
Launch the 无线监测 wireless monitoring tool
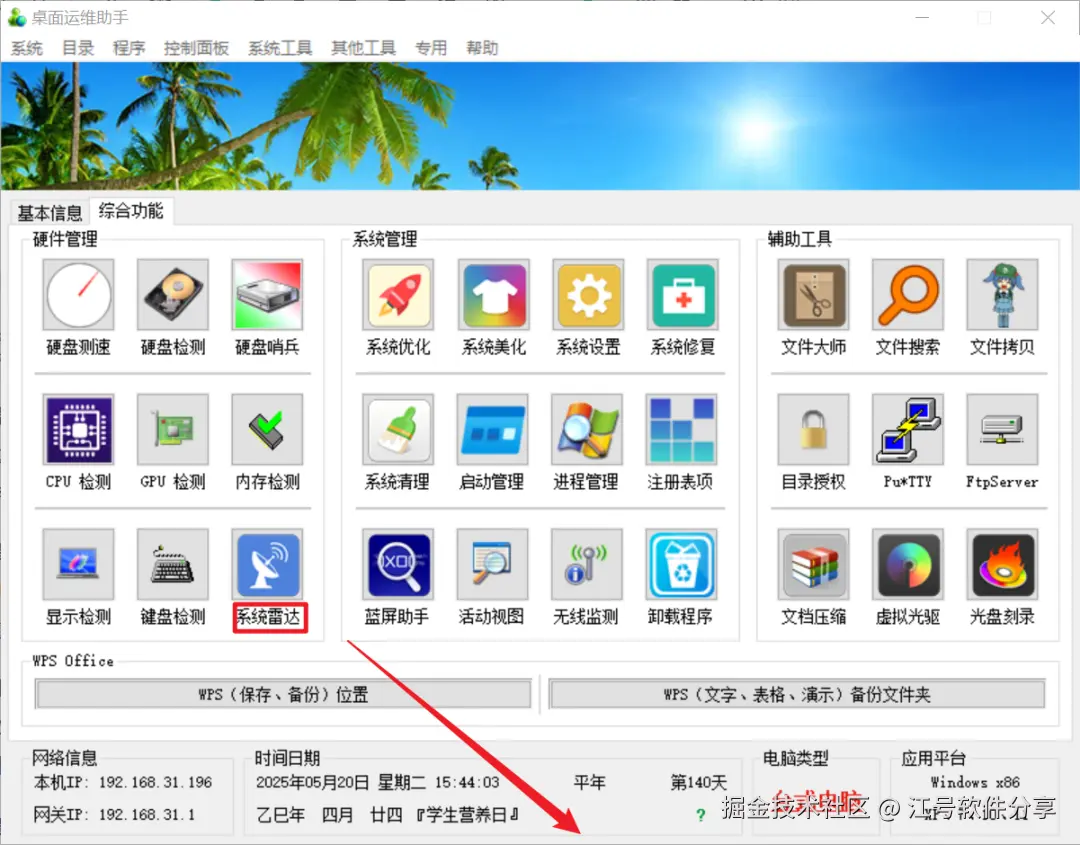pyautogui.click(x=587, y=563)
